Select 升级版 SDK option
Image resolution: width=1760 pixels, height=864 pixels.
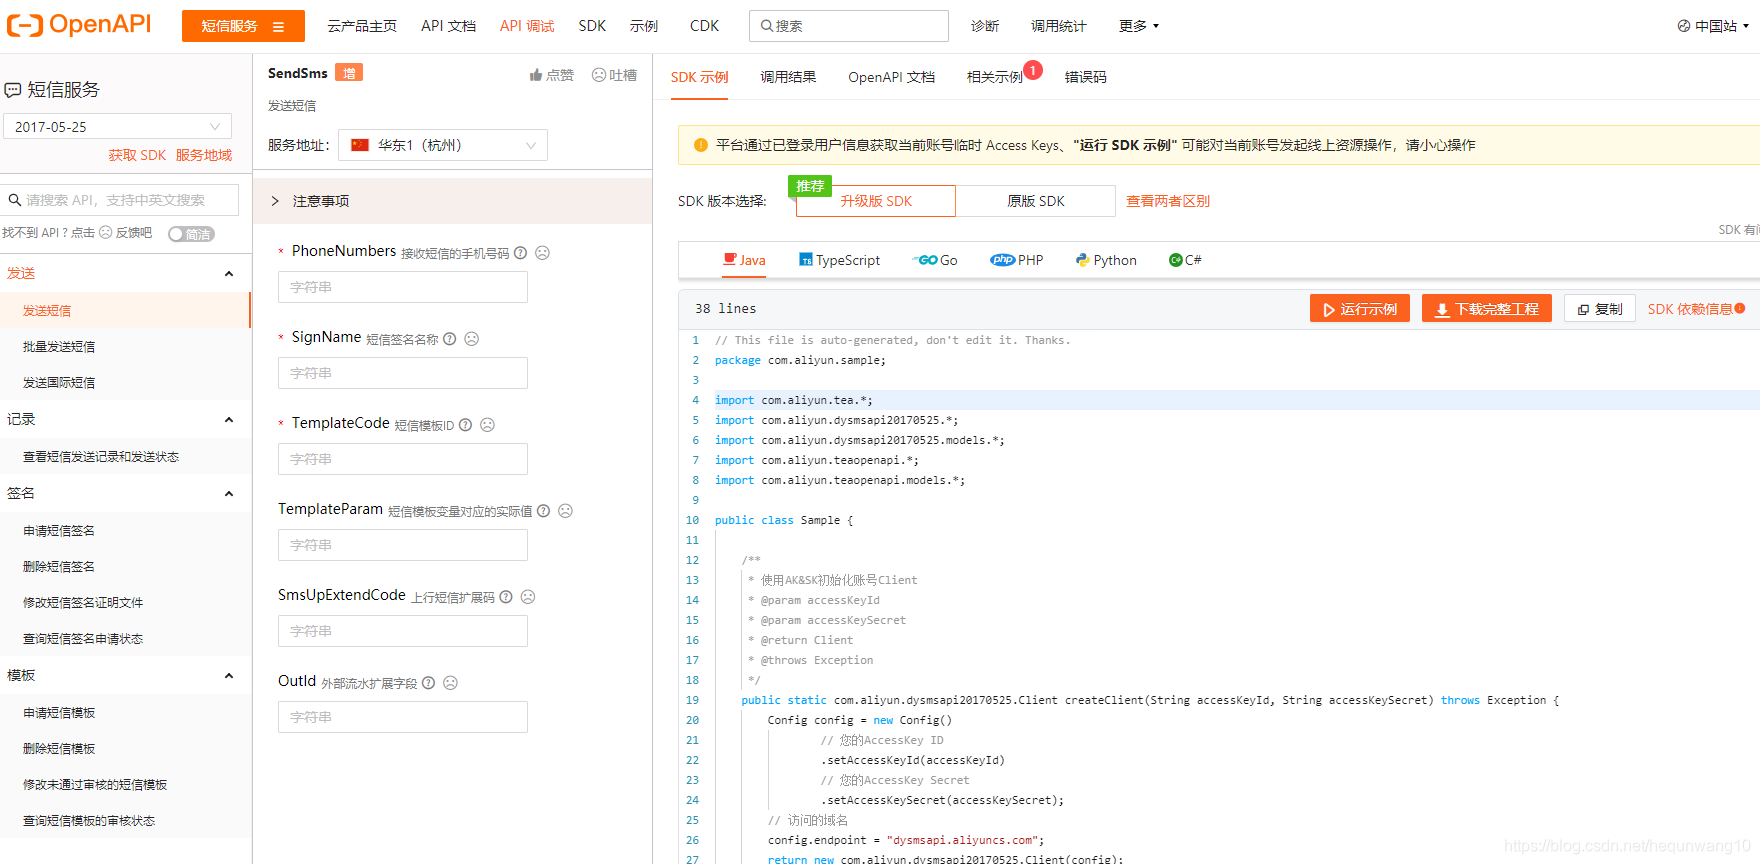click(876, 201)
